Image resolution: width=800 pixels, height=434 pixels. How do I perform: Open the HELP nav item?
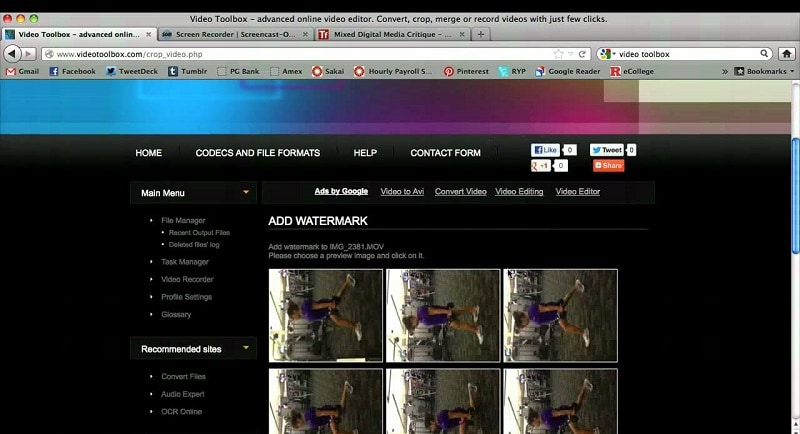pos(365,153)
